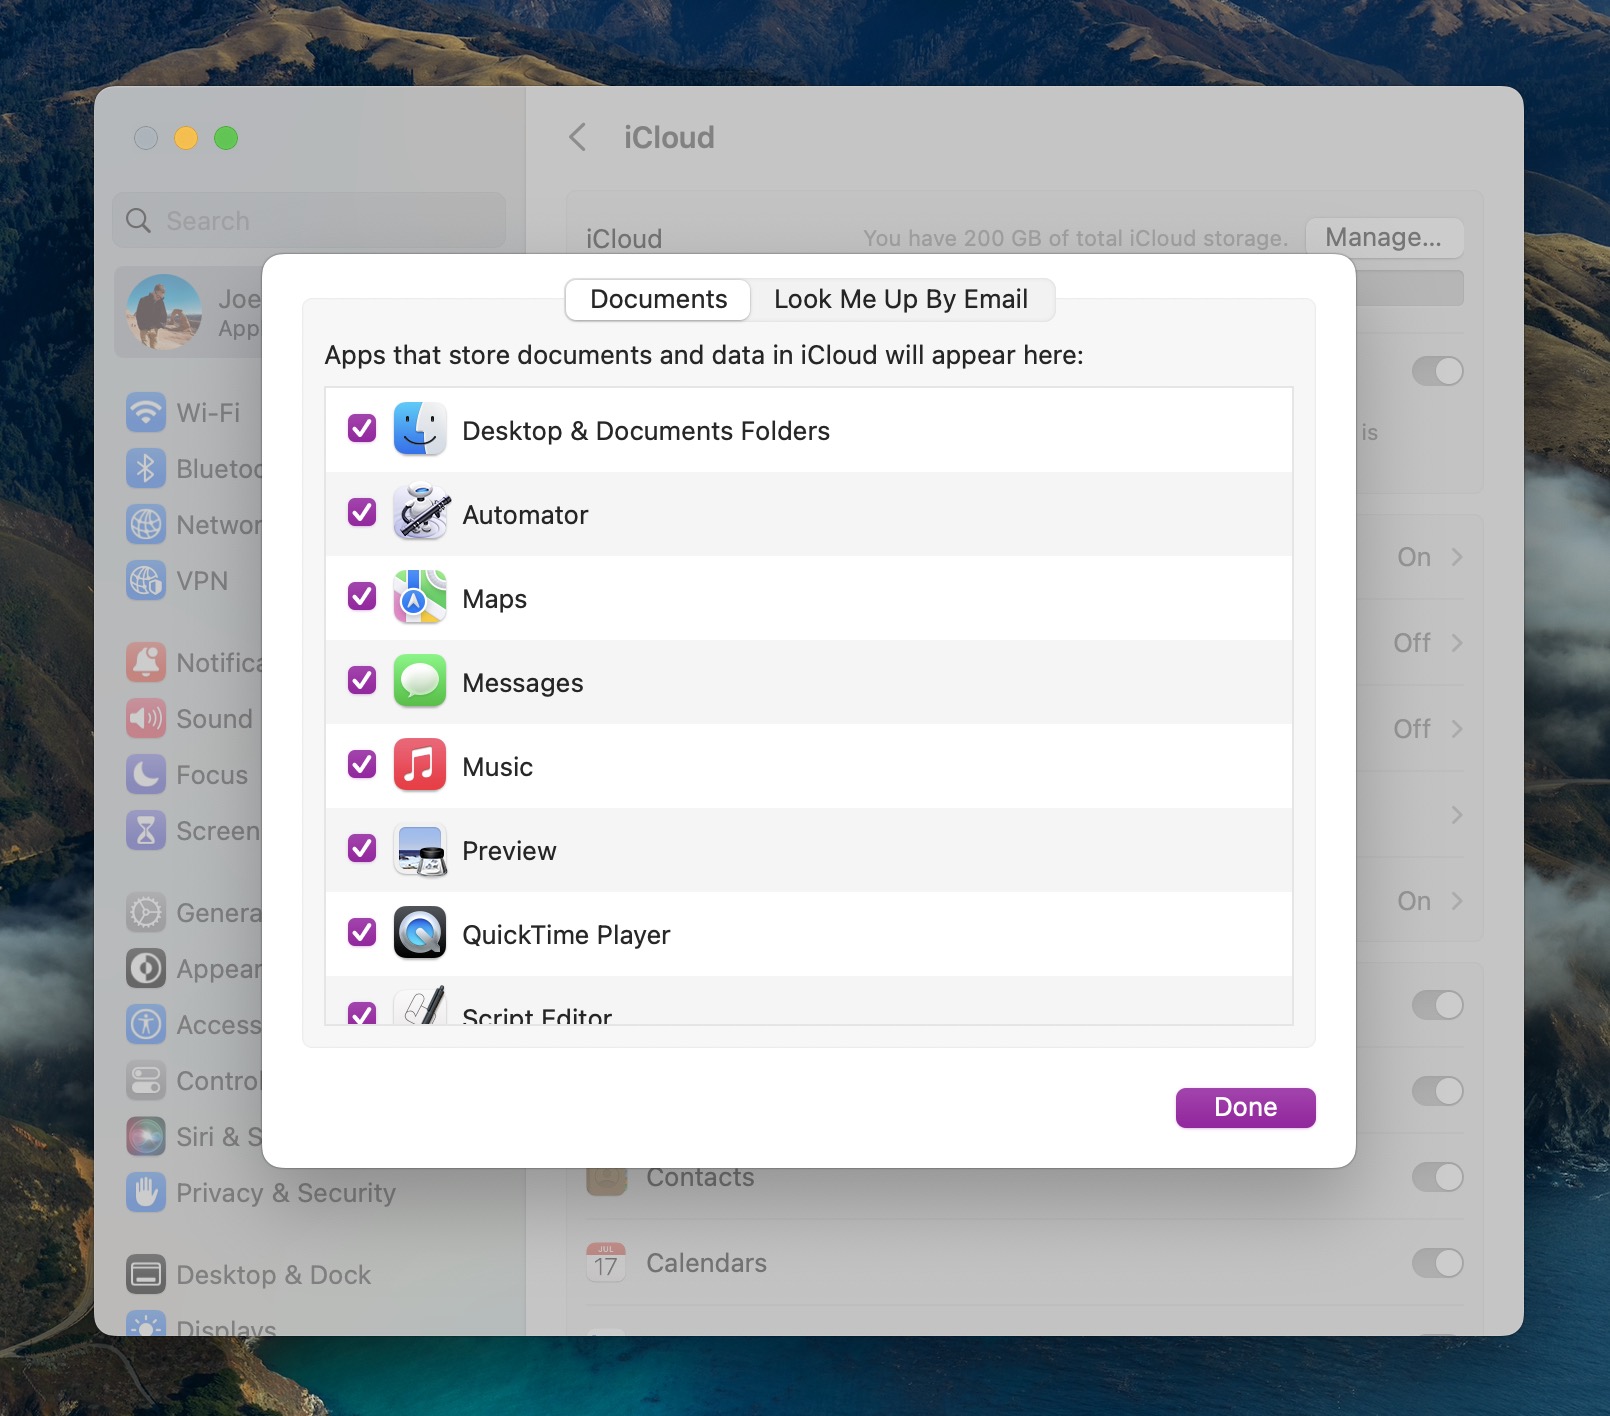1610x1416 pixels.
Task: Uncheck the QuickTime Player checkbox
Action: (x=362, y=933)
